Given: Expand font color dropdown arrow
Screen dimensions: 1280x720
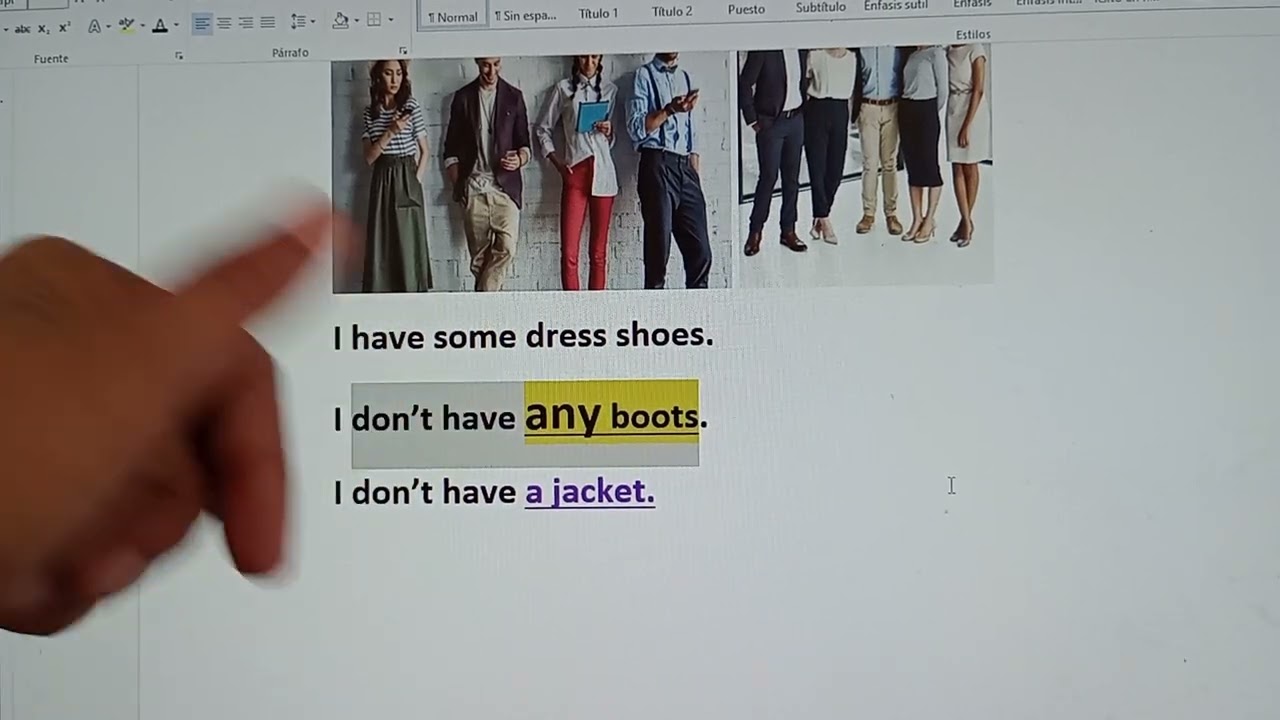Looking at the screenshot, I should (x=176, y=25).
